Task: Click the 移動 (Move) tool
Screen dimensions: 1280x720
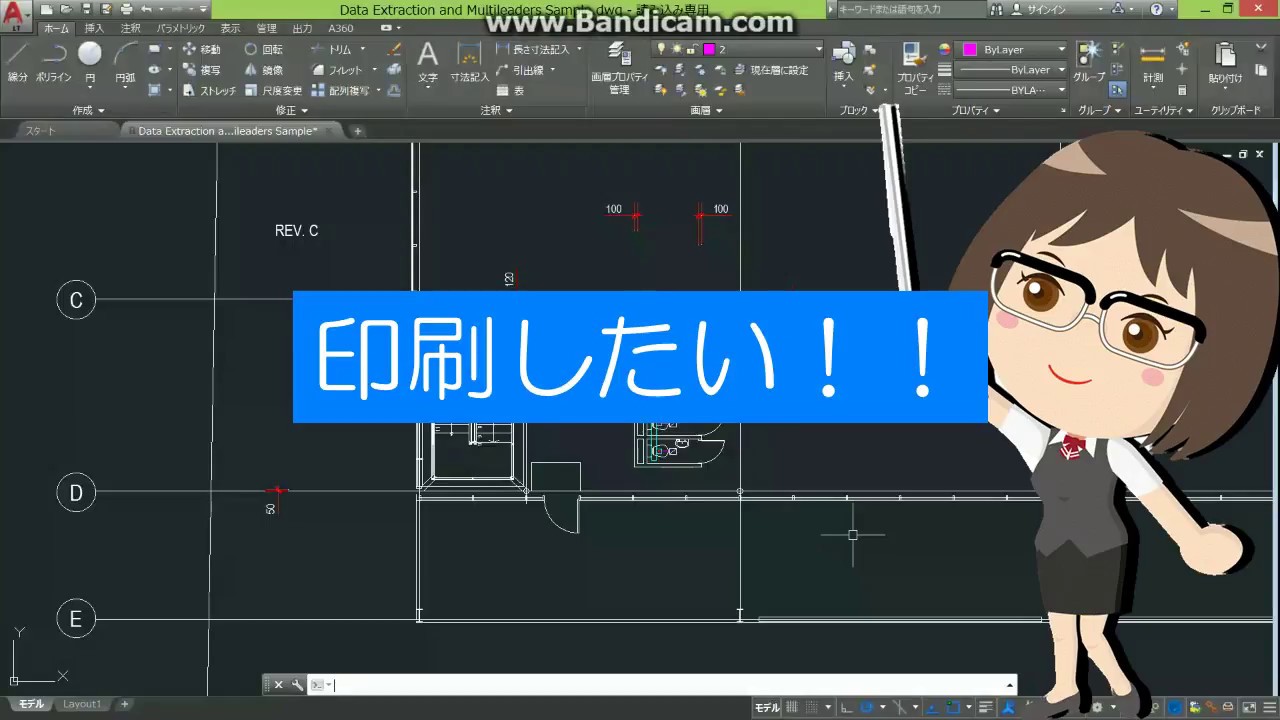Action: tap(201, 49)
